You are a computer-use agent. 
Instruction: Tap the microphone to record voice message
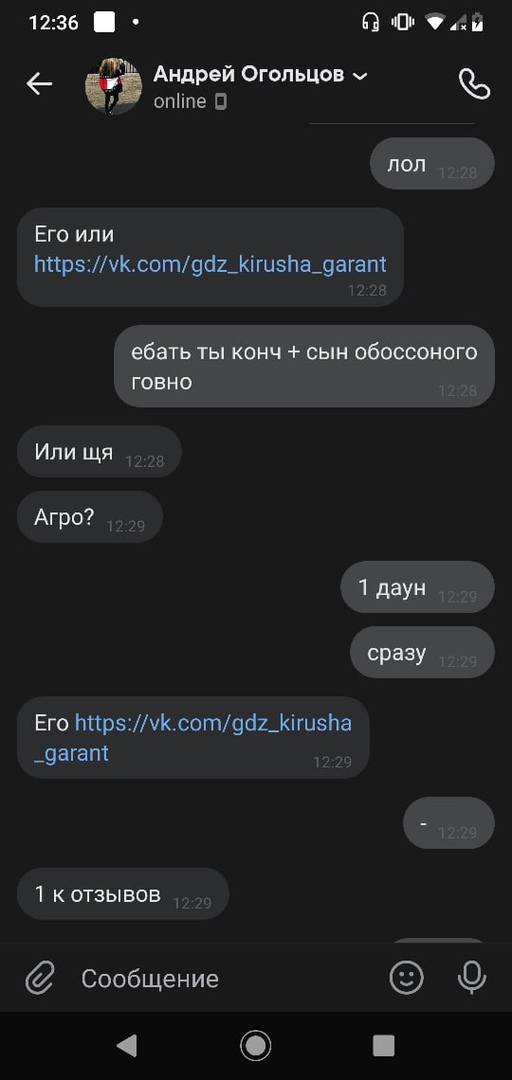coord(472,977)
